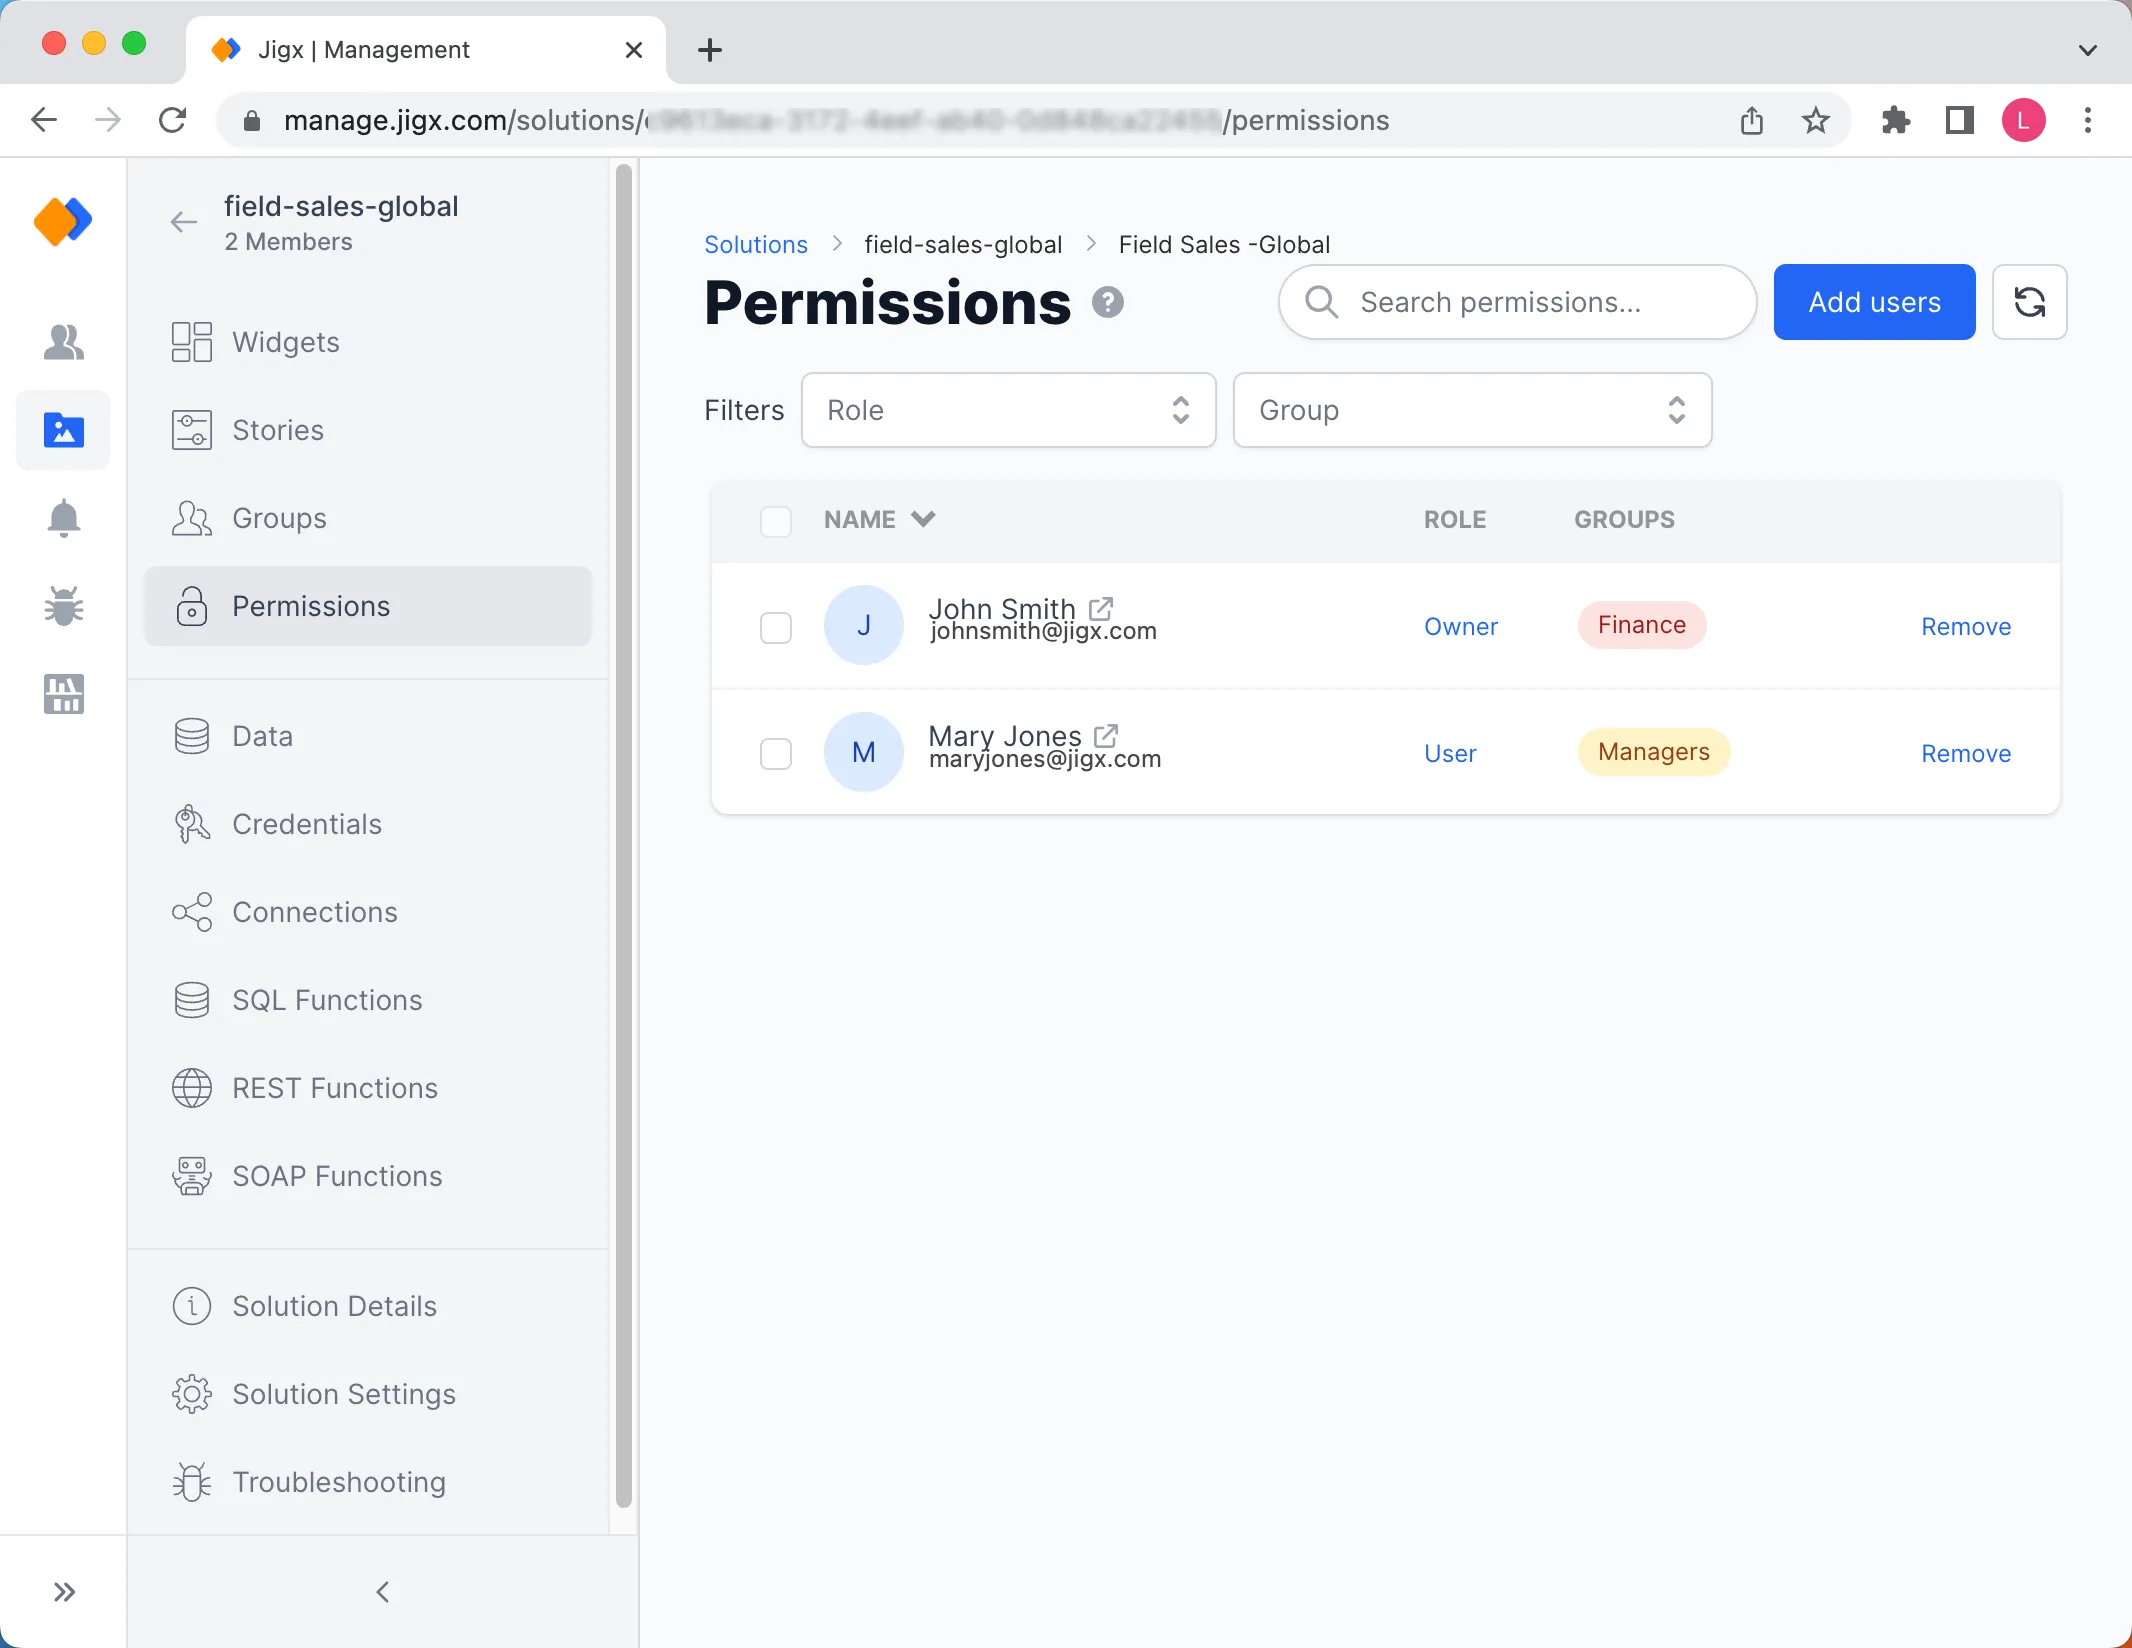Share the page using share icon
The height and width of the screenshot is (1648, 2132).
point(1752,121)
